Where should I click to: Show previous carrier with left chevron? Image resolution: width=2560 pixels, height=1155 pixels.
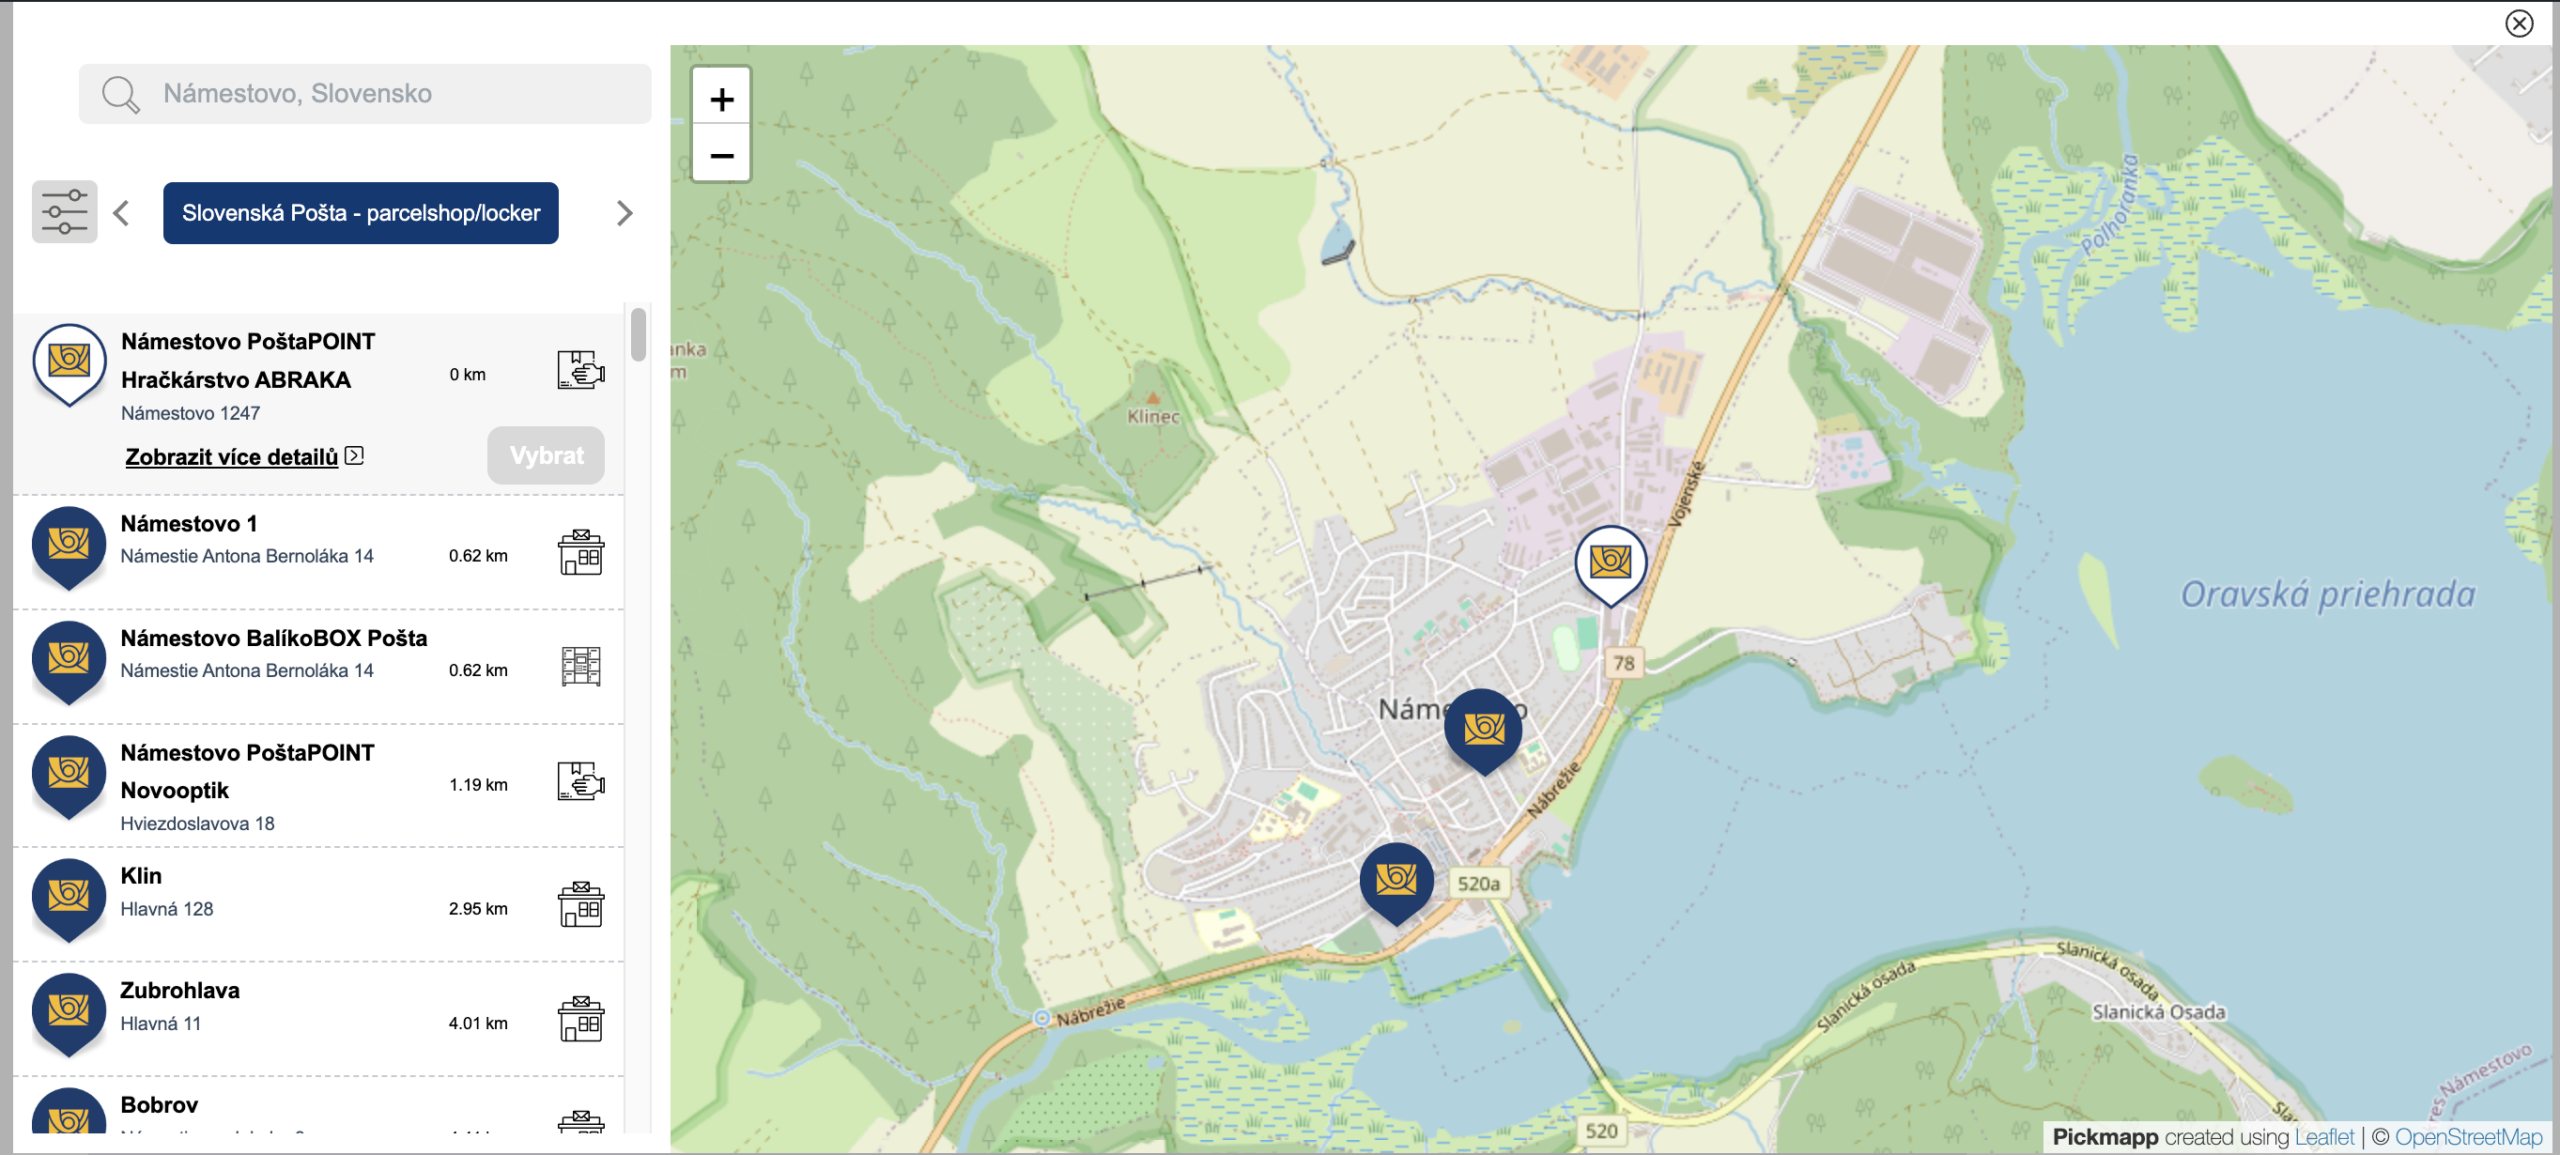[x=122, y=213]
